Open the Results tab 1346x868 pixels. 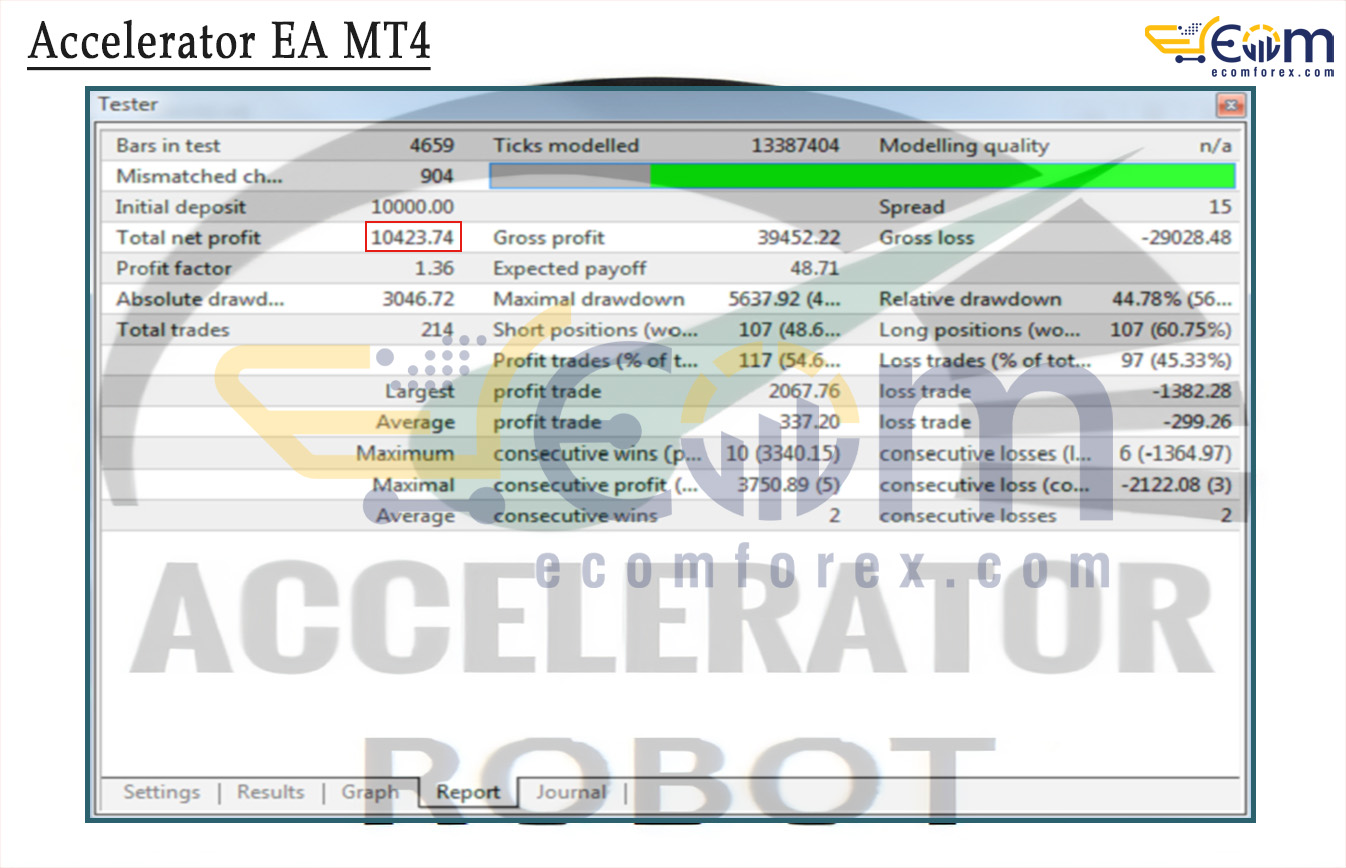pyautogui.click(x=270, y=792)
